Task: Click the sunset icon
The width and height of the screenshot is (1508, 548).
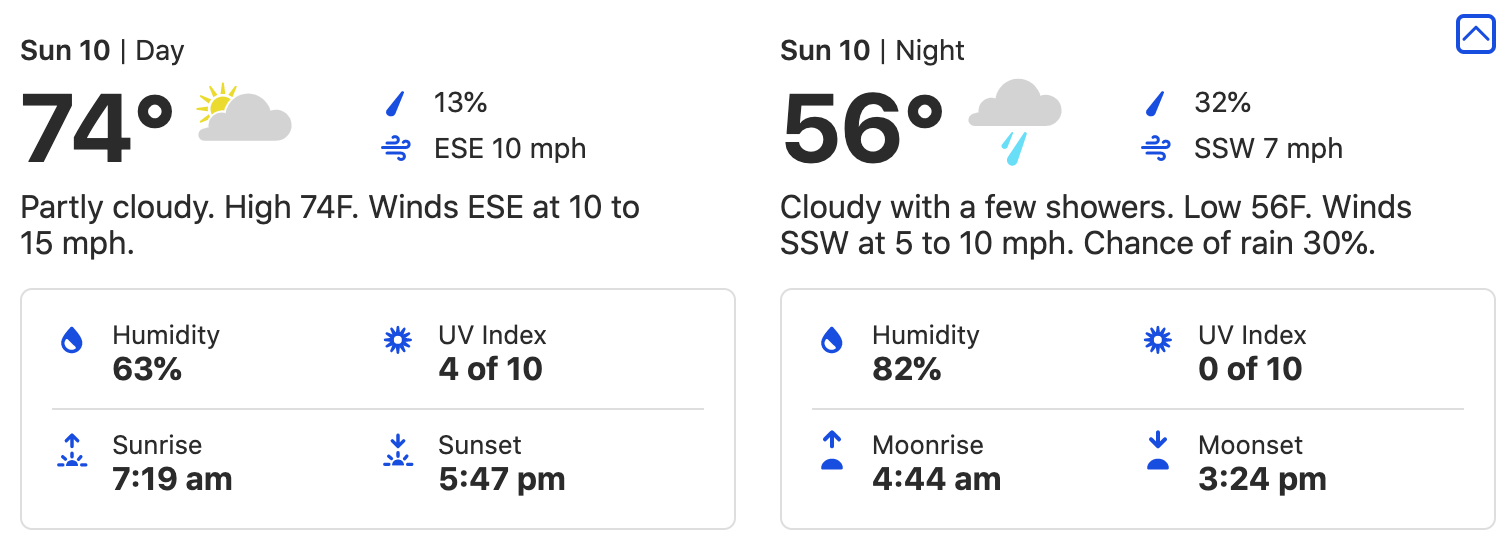Action: pos(398,451)
